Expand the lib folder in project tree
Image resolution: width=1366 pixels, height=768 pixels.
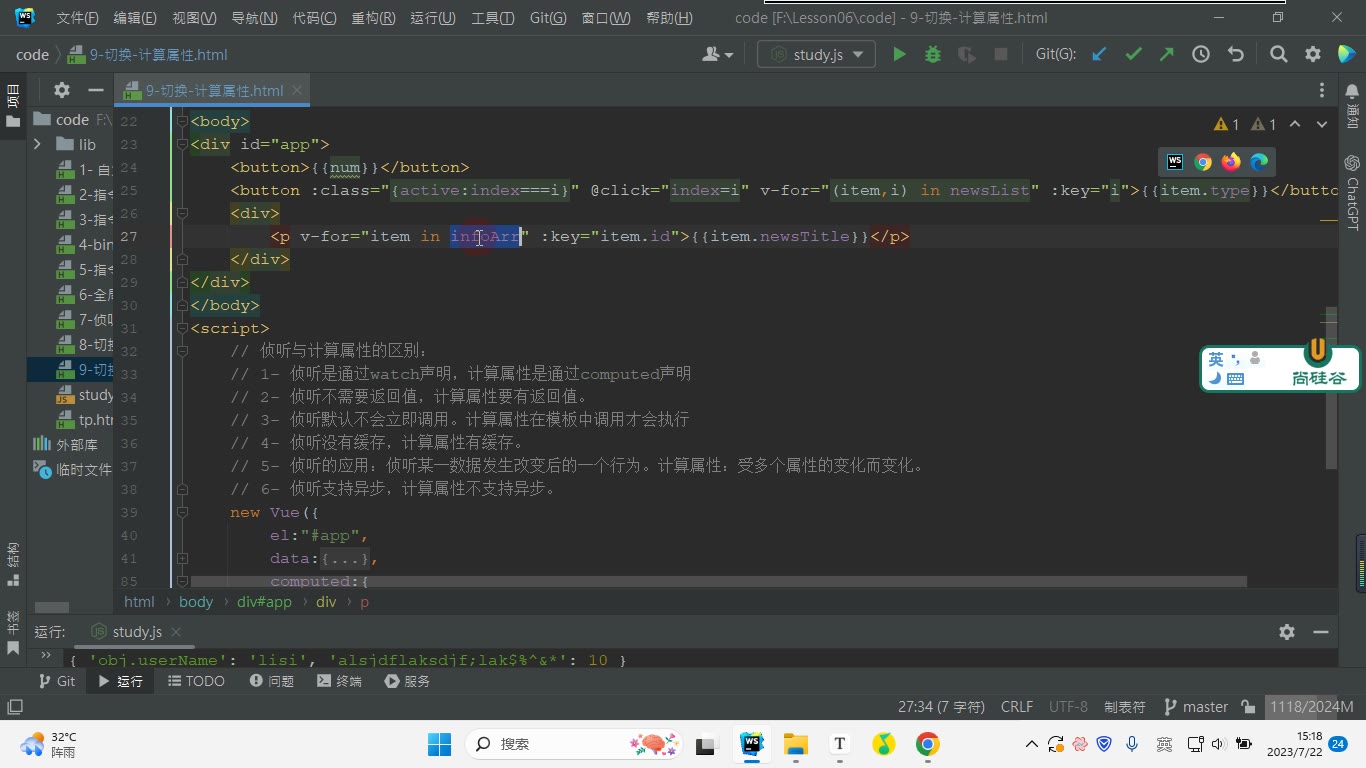point(37,145)
